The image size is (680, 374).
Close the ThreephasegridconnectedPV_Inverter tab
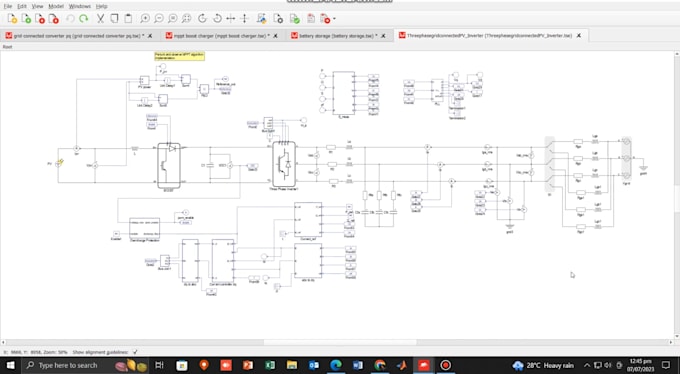(579, 36)
